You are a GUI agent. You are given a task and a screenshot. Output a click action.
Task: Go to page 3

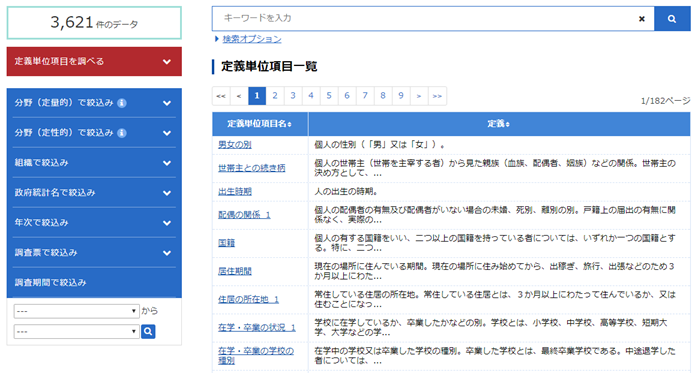point(293,96)
